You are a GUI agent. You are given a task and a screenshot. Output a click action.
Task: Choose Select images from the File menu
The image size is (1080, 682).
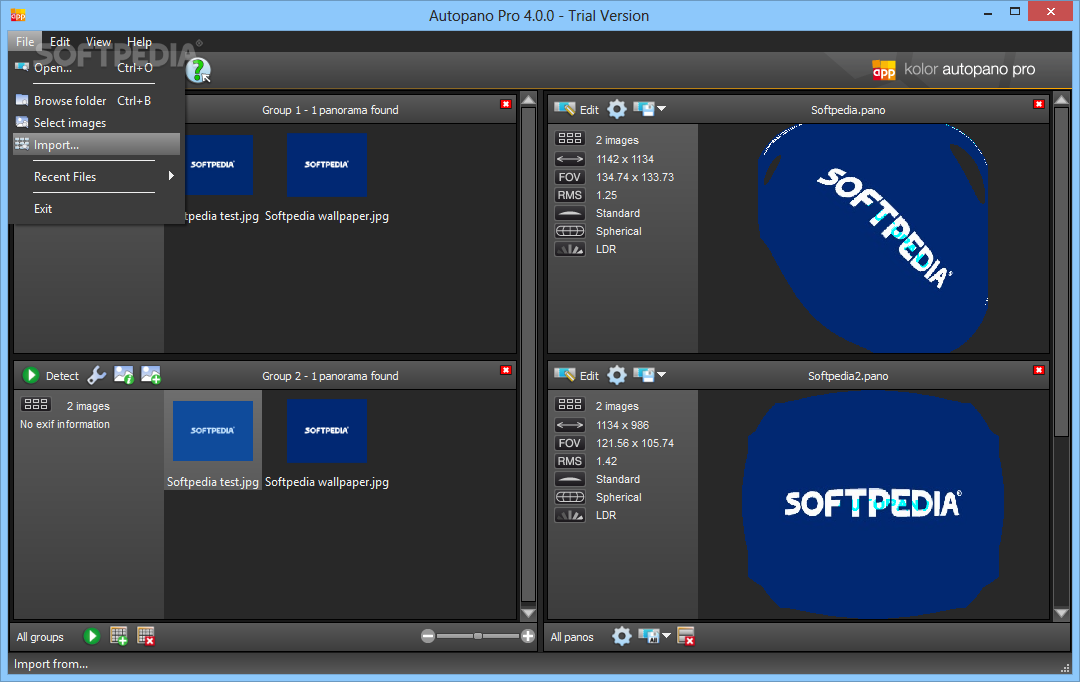[96, 123]
